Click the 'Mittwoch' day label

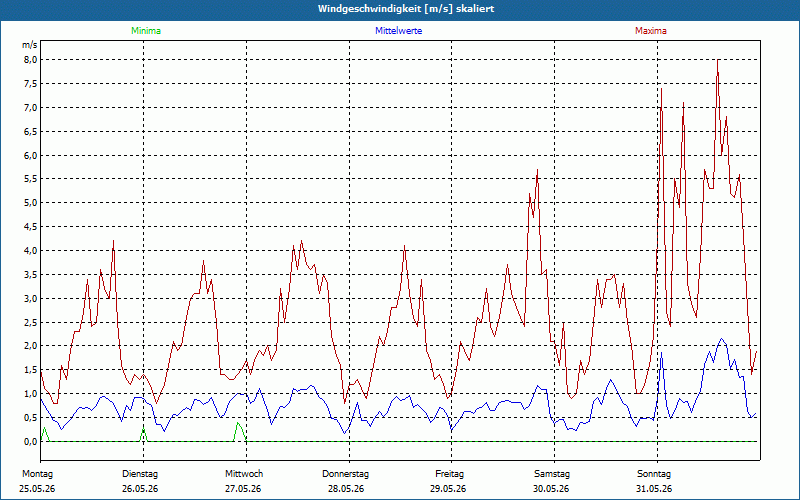pos(244,474)
